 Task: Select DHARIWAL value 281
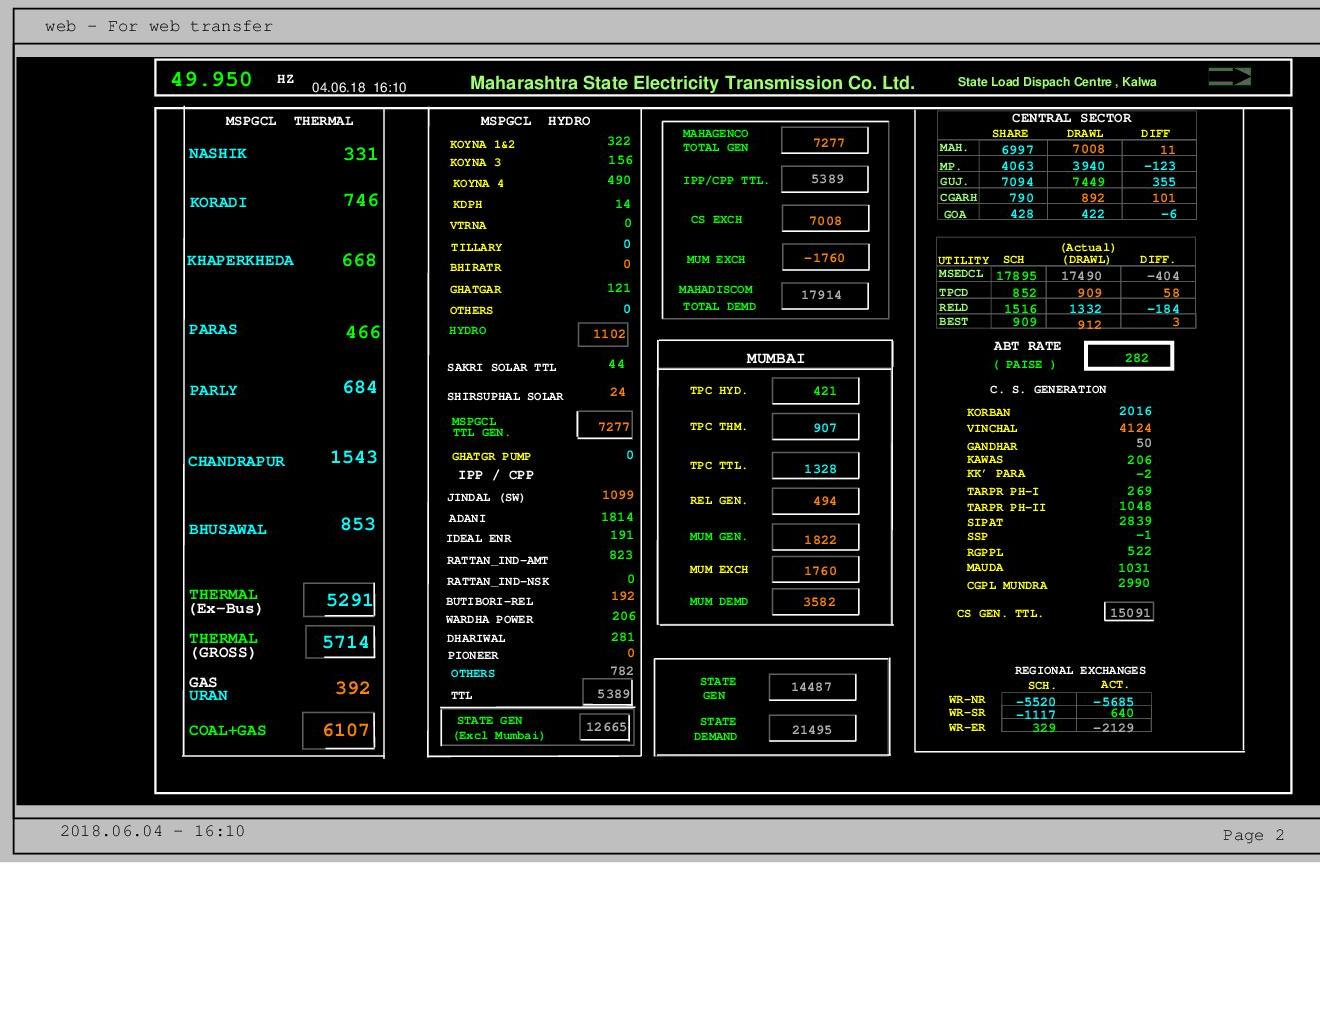(x=622, y=637)
